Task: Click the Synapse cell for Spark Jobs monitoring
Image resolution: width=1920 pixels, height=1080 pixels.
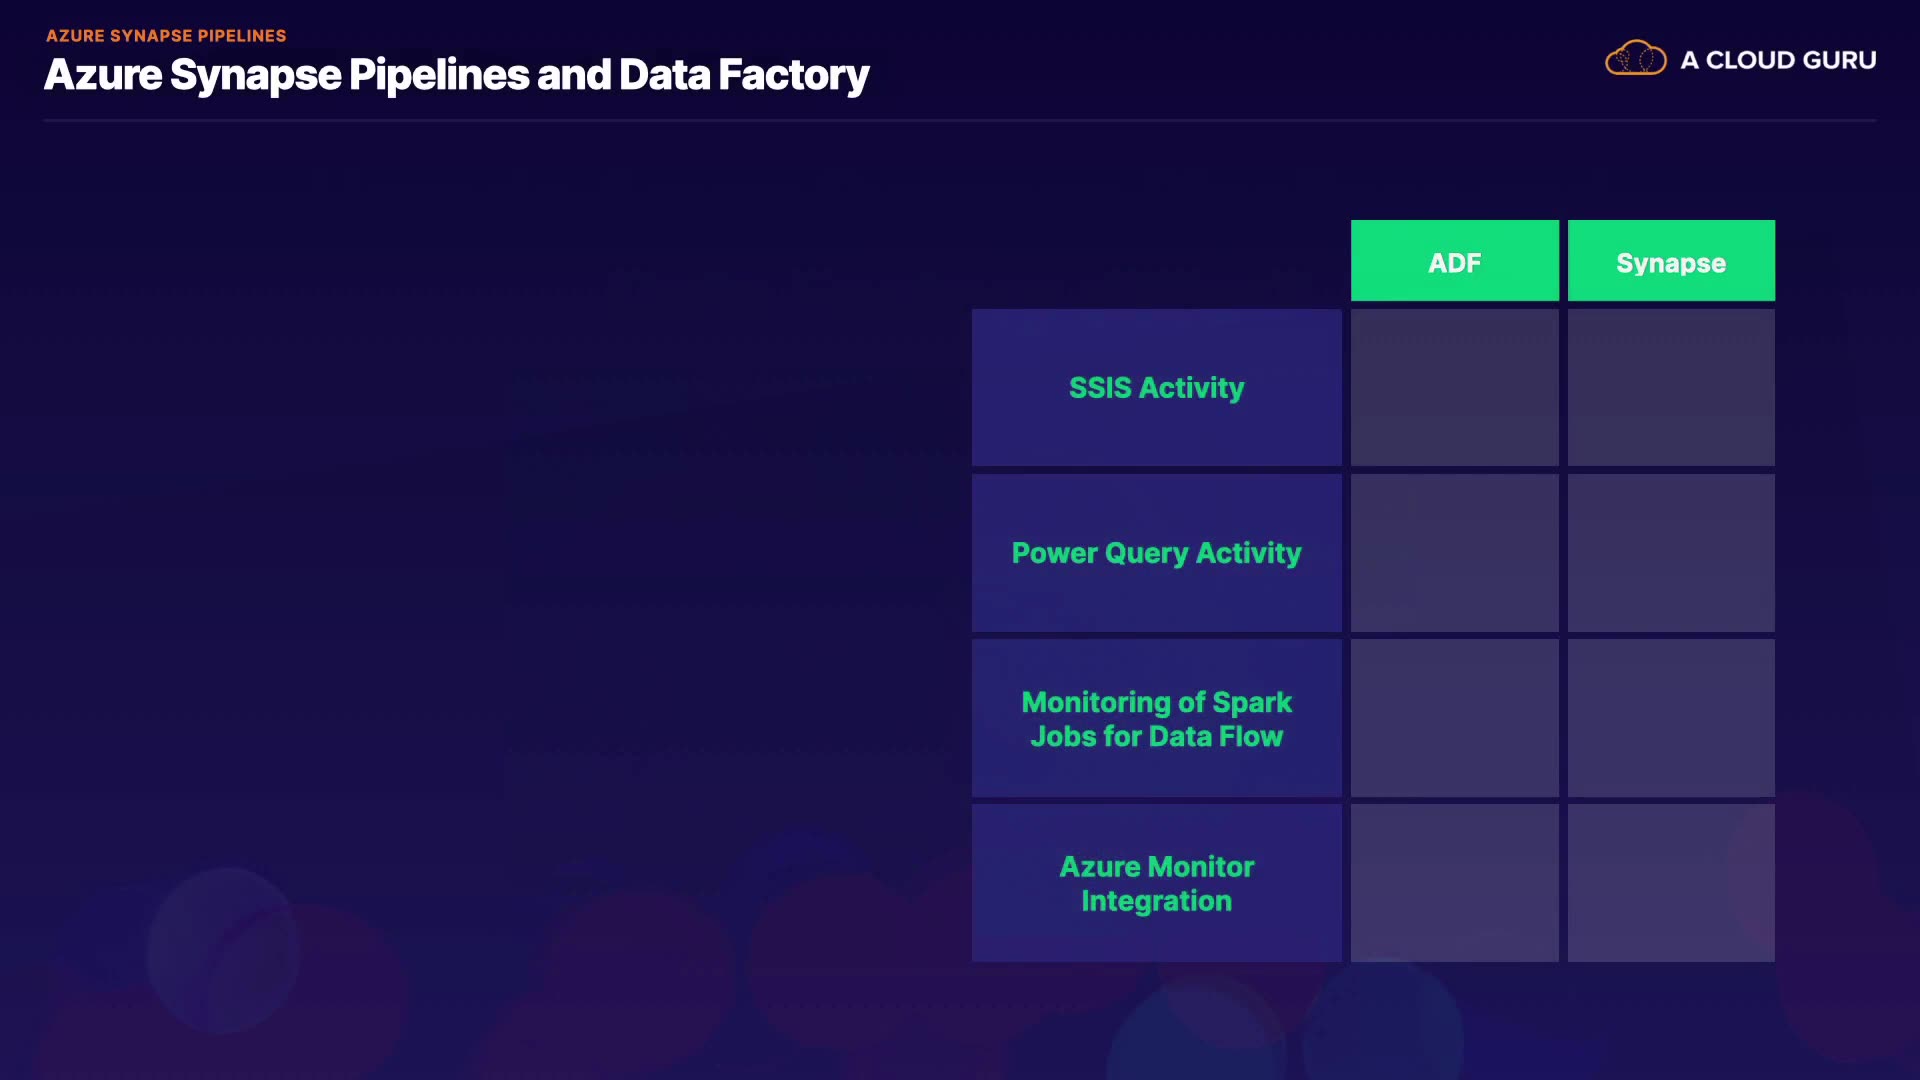Action: (x=1671, y=719)
